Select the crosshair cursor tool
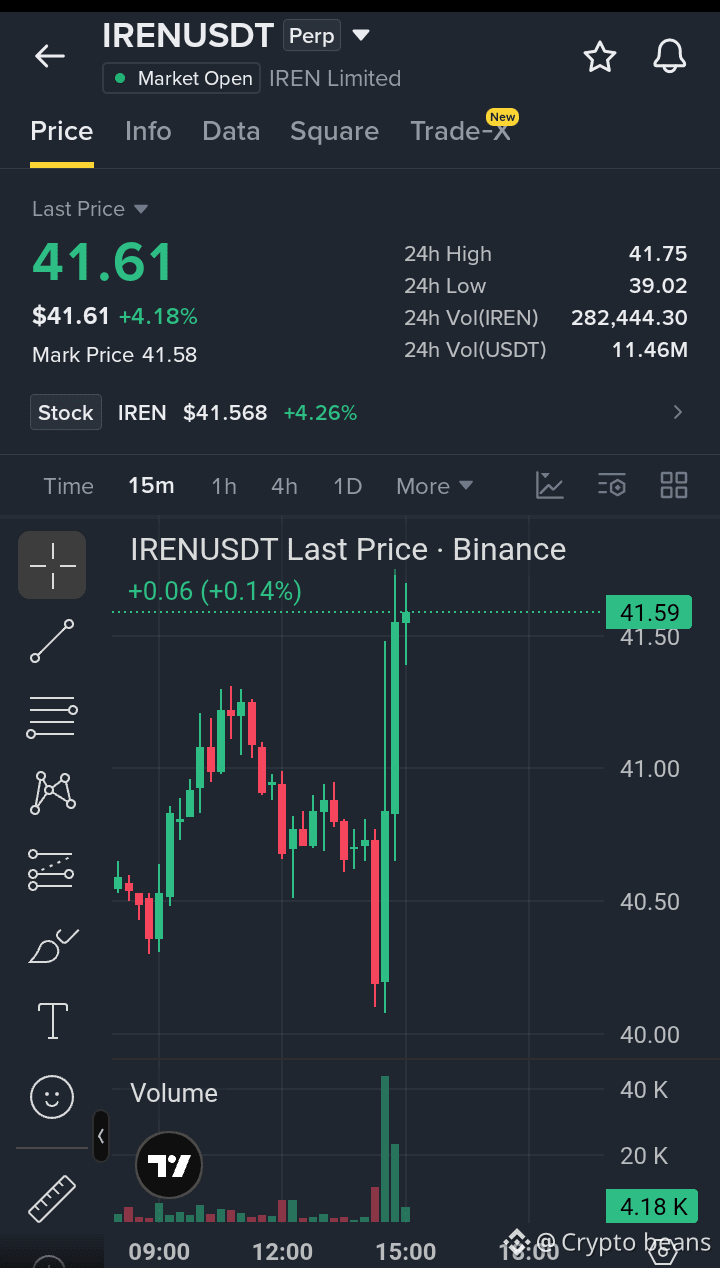Viewport: 720px width, 1268px height. coord(52,565)
